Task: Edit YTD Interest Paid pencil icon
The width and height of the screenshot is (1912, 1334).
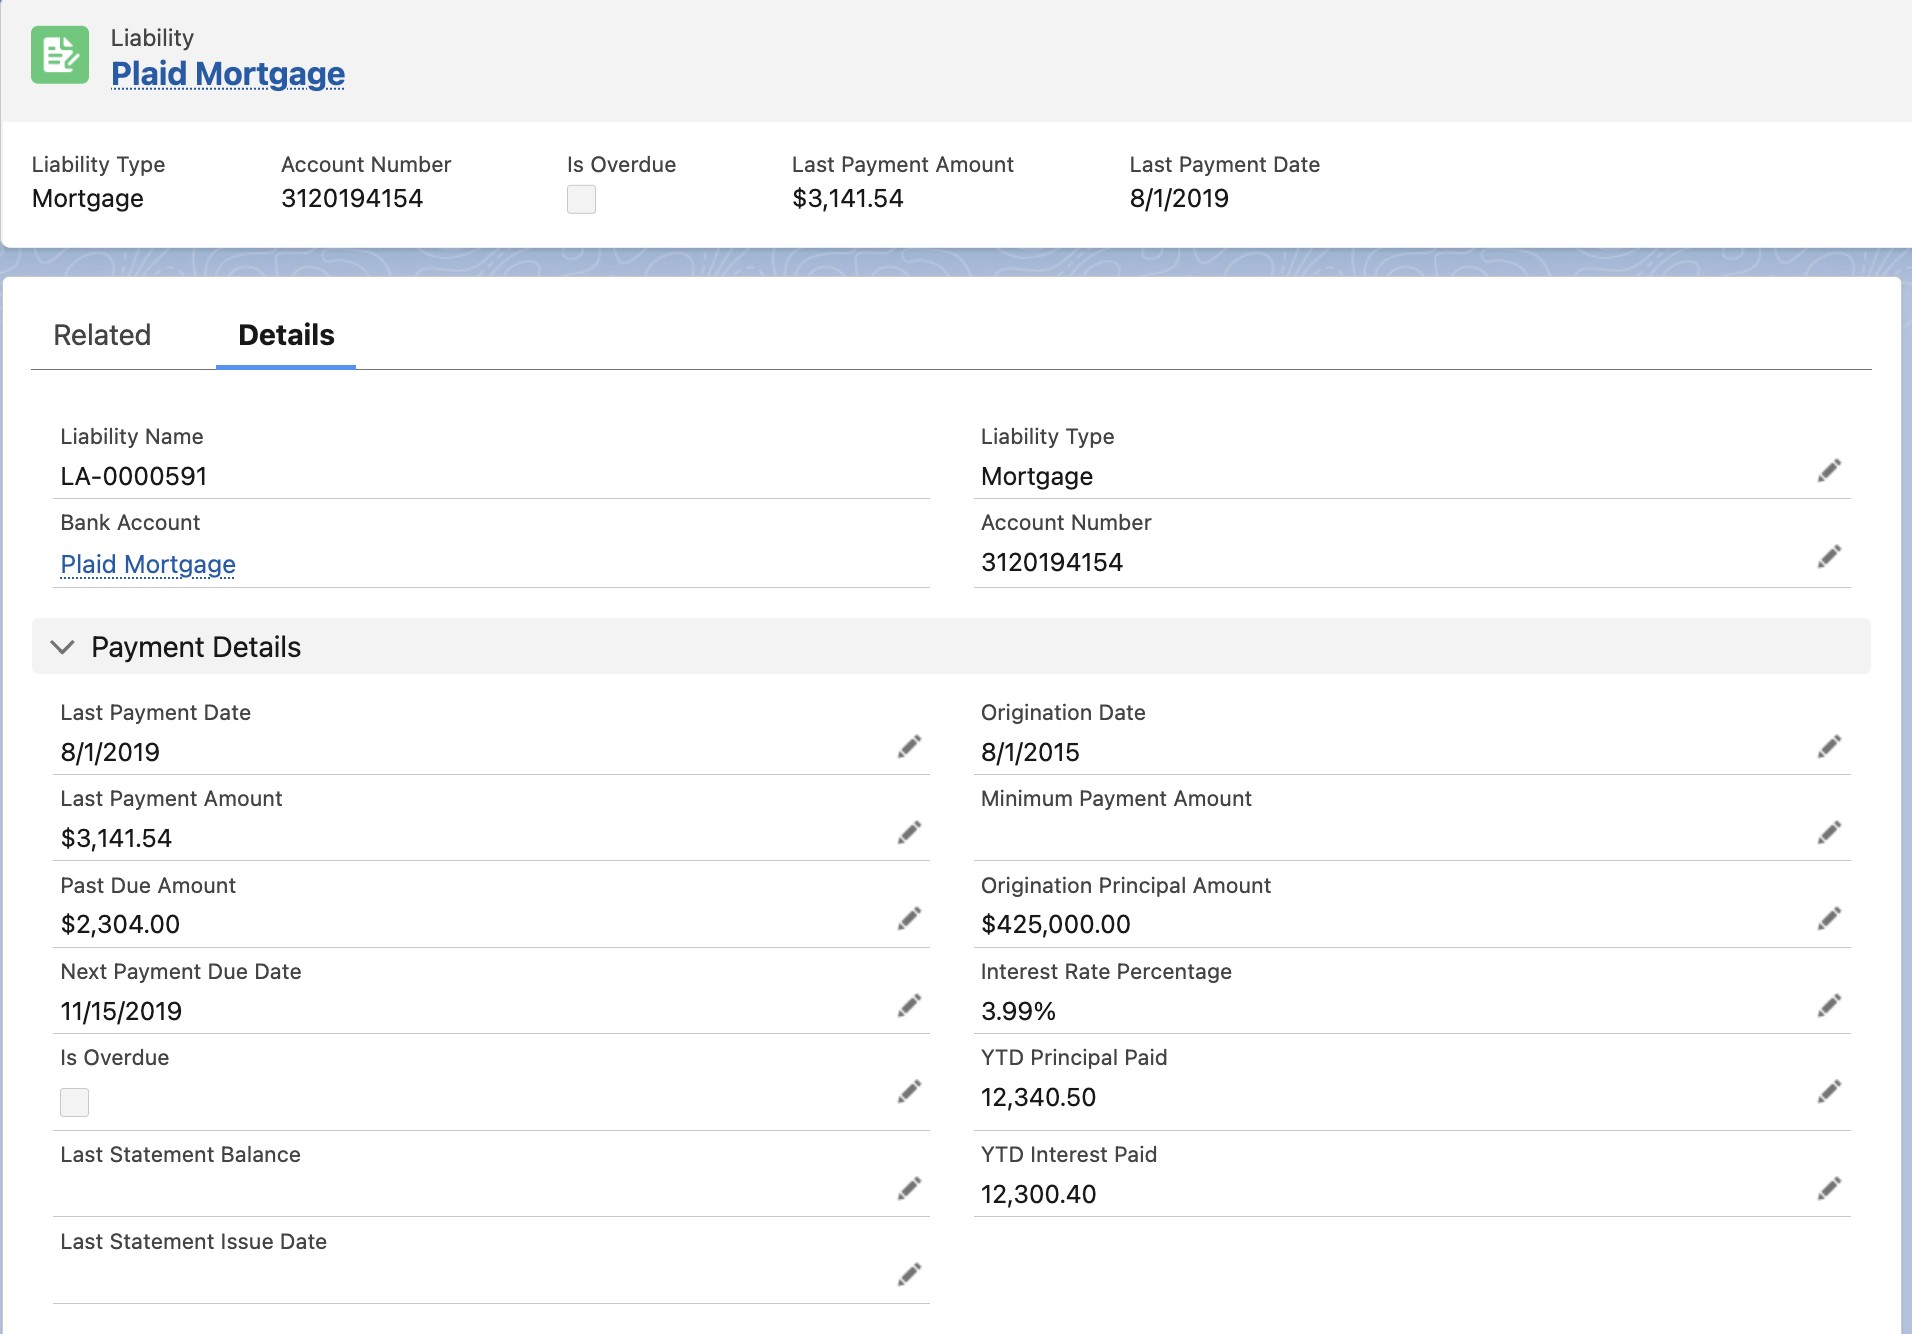Action: coord(1829,1189)
